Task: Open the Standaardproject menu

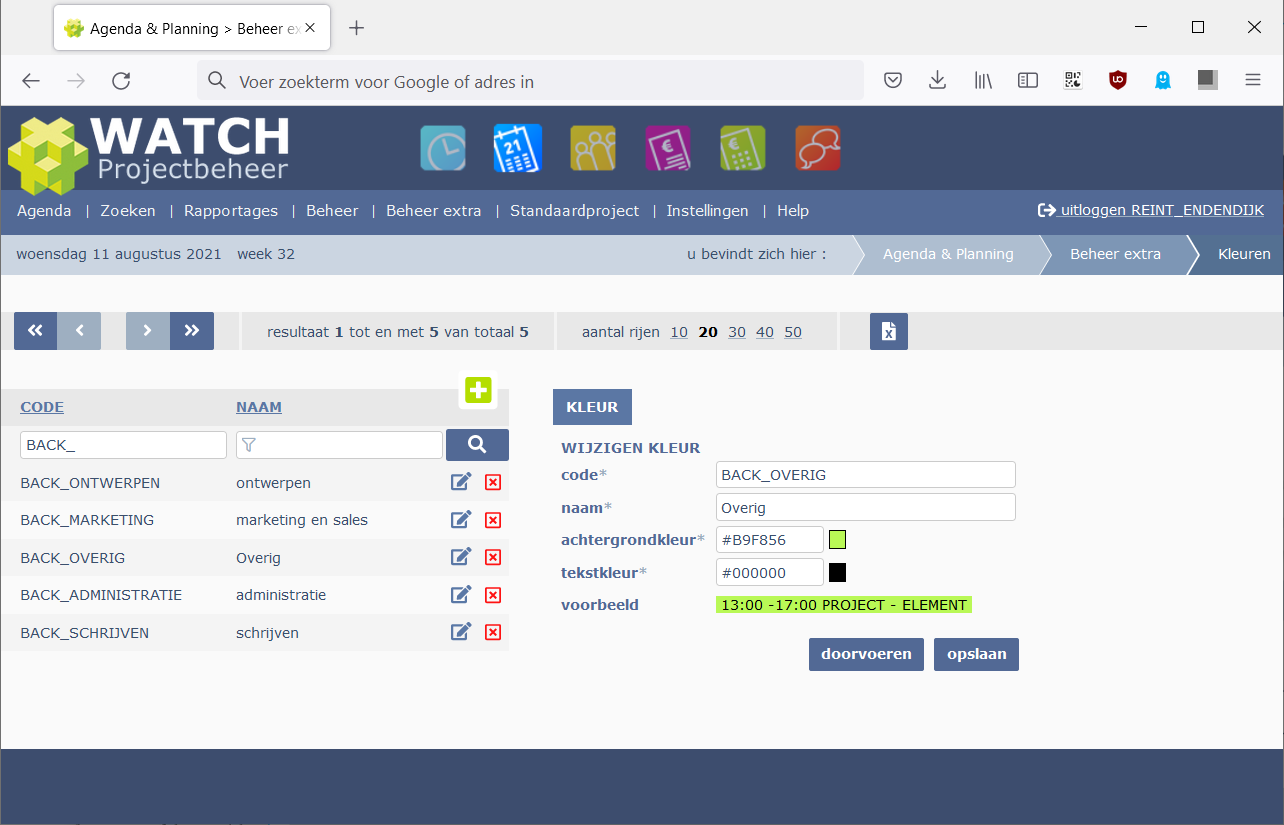Action: tap(575, 211)
